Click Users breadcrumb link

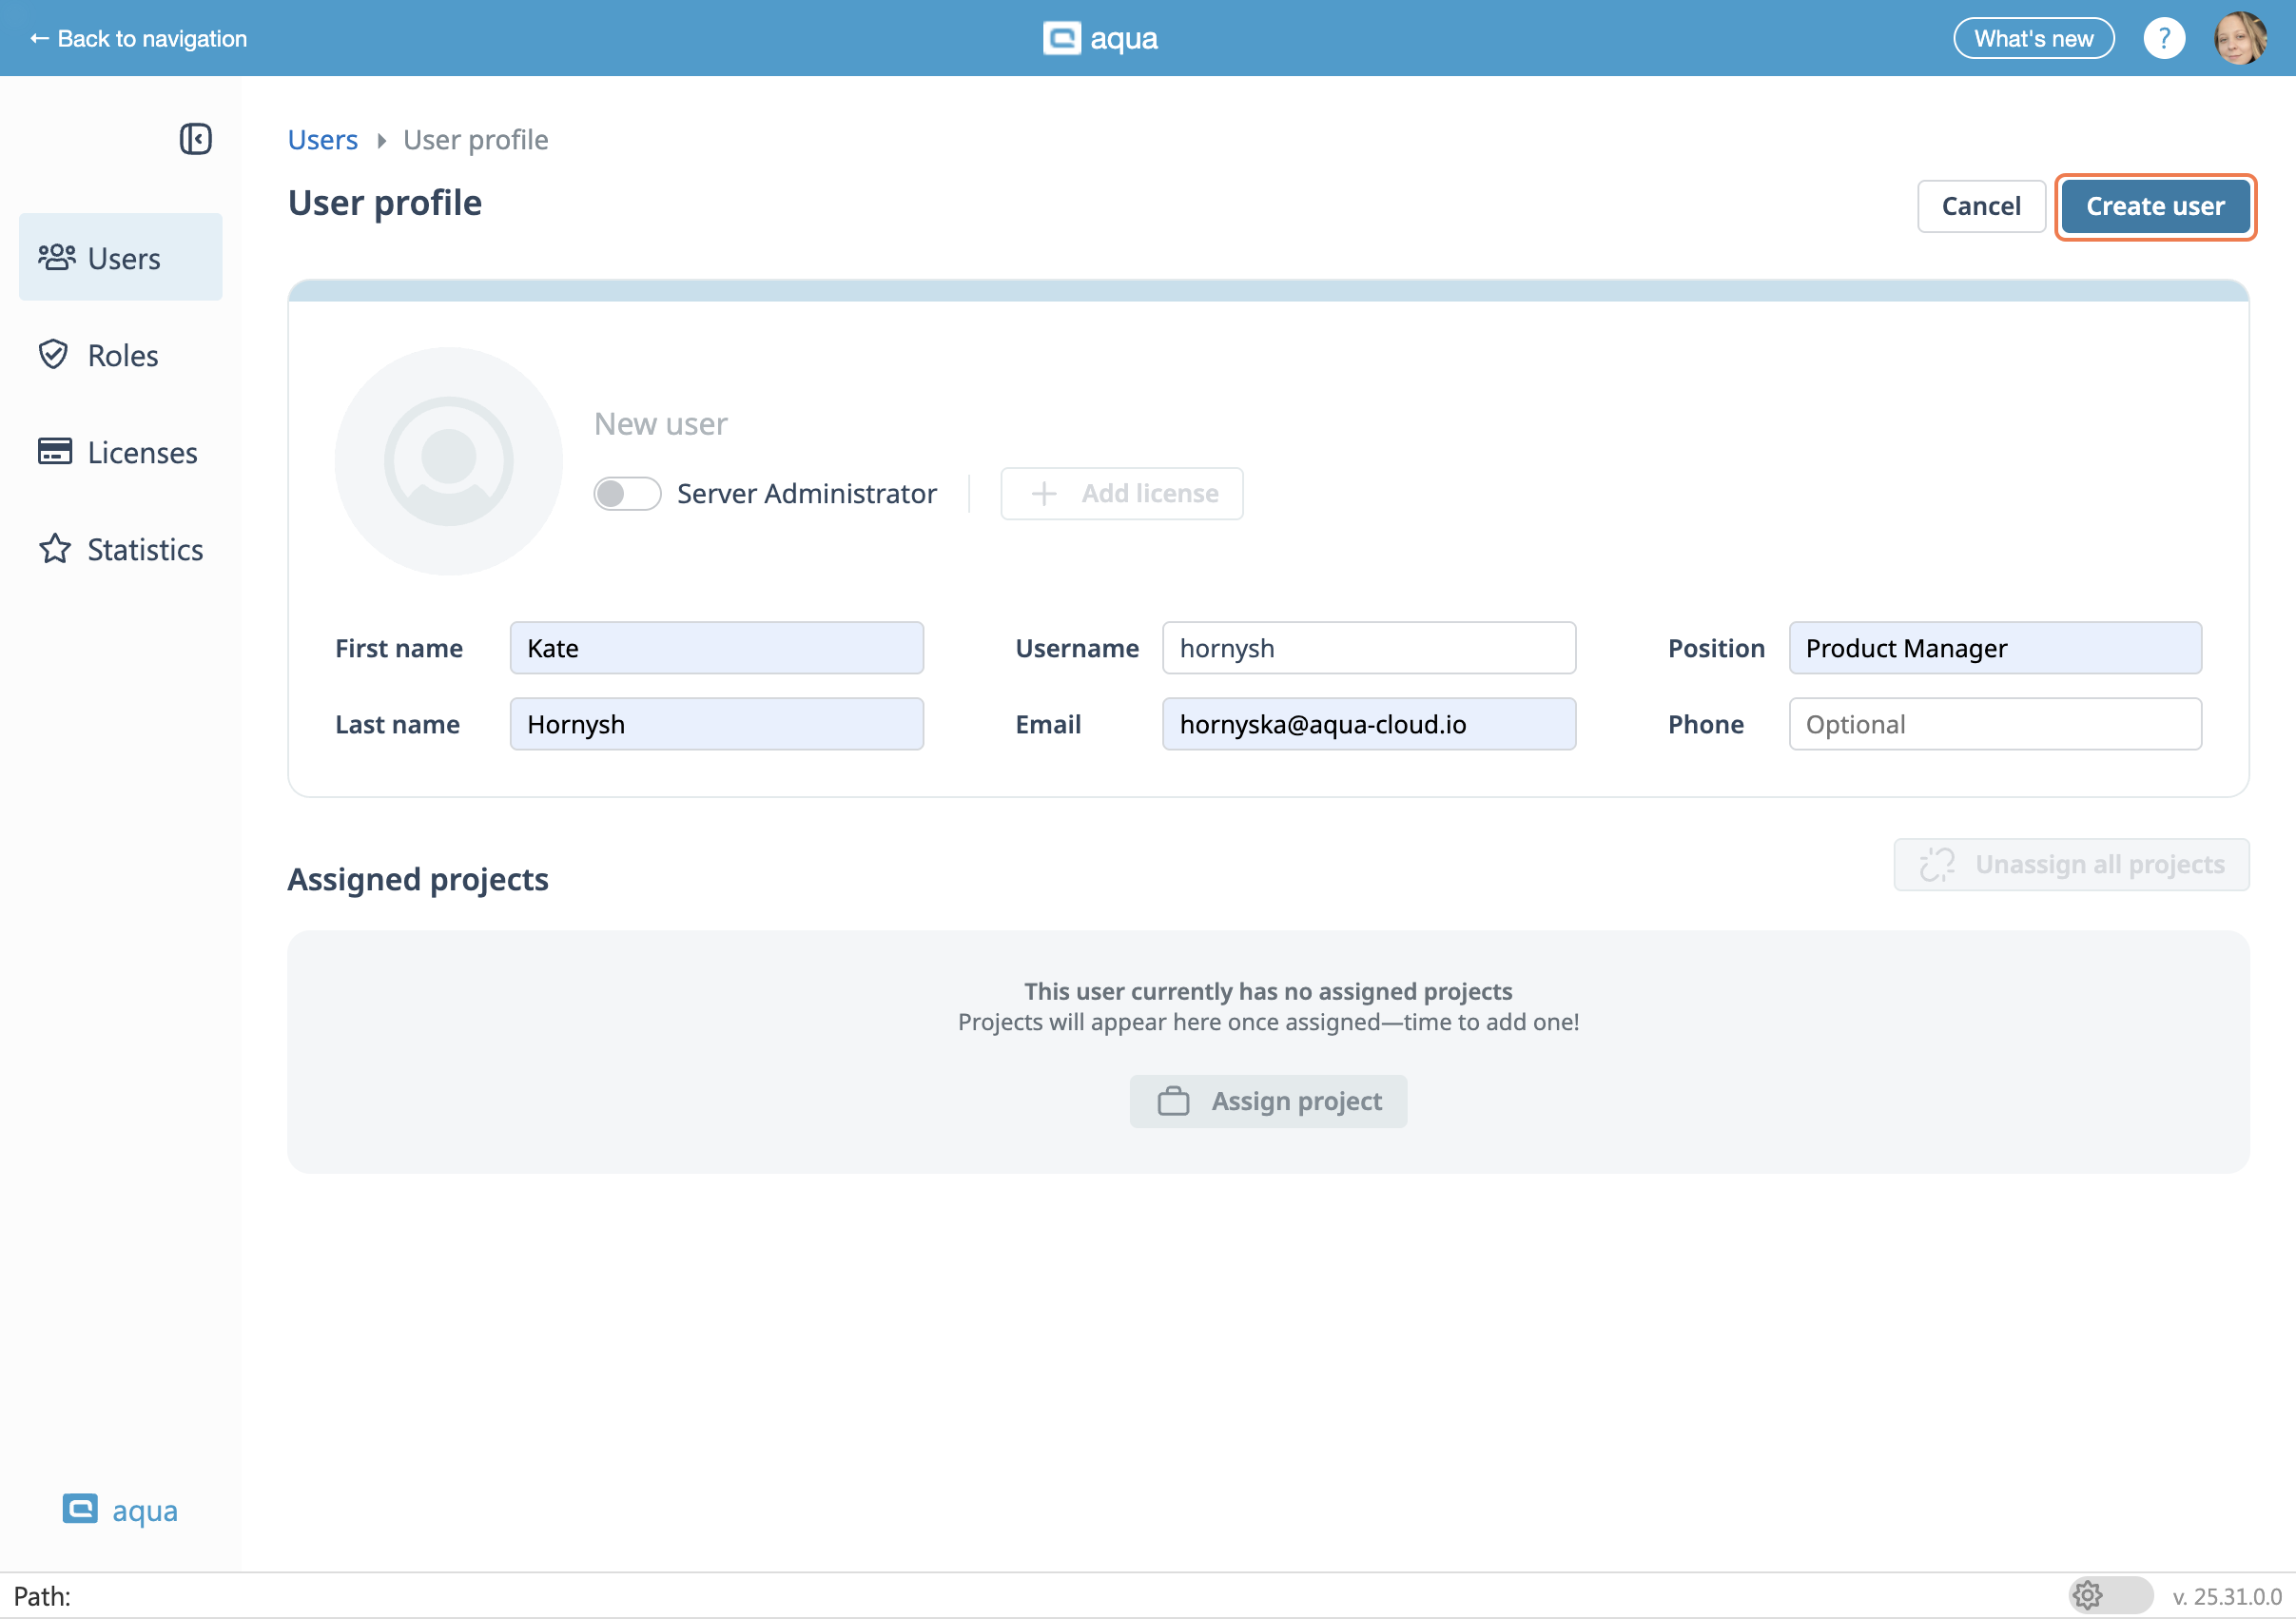322,140
